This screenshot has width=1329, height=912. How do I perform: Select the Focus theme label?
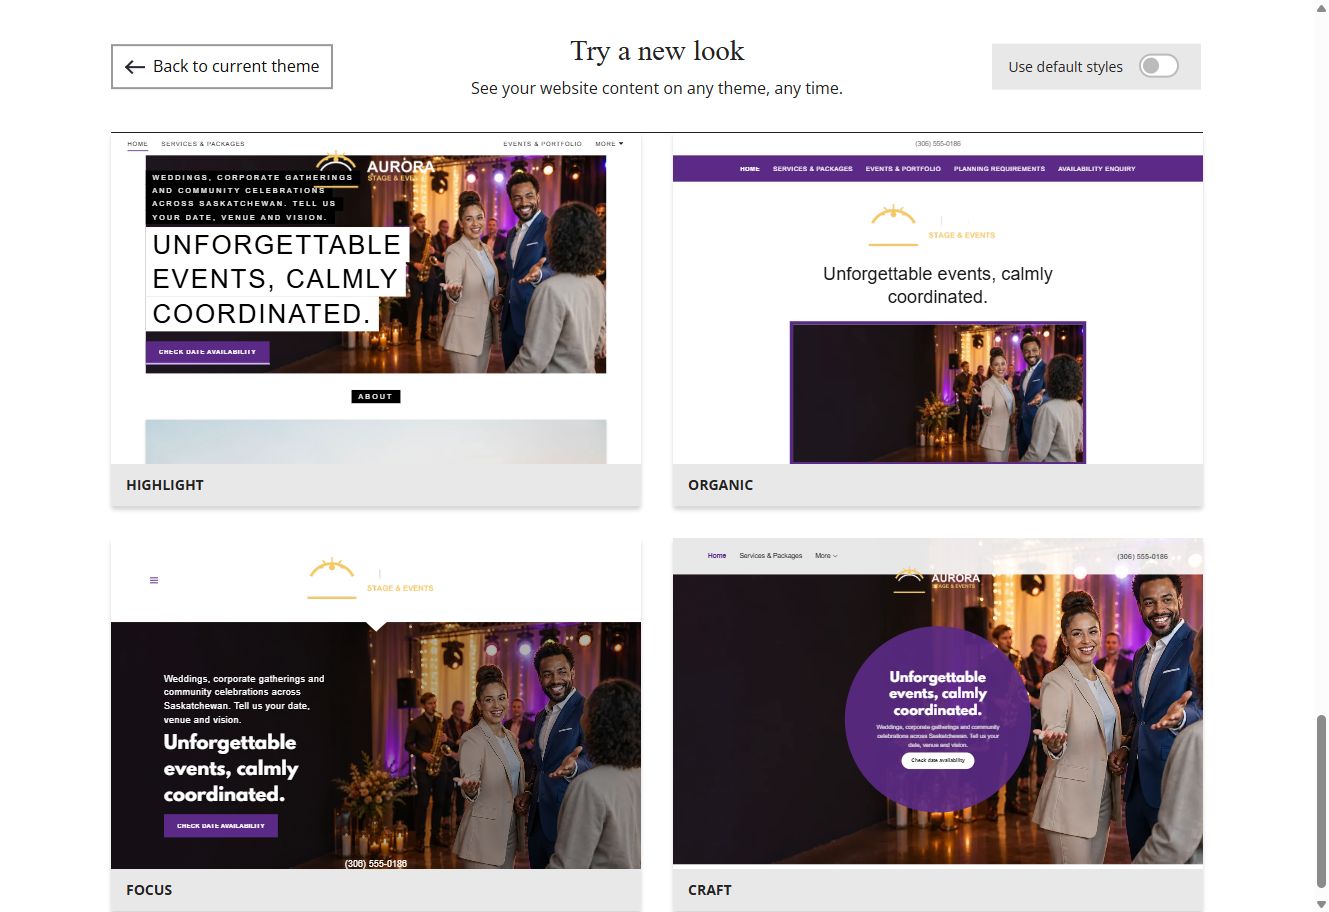149,890
